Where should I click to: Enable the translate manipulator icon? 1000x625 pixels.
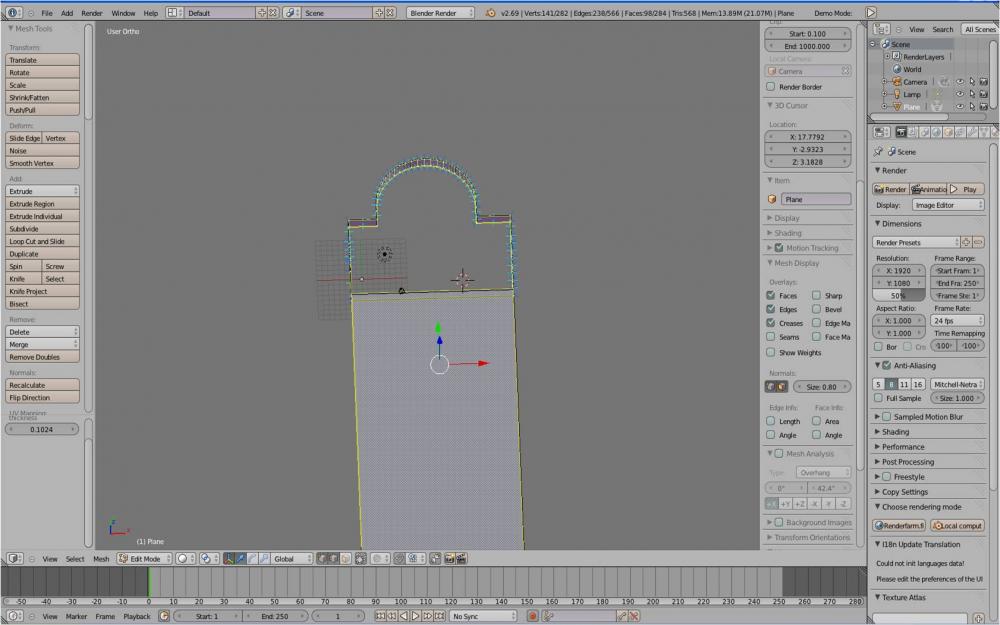pos(241,559)
